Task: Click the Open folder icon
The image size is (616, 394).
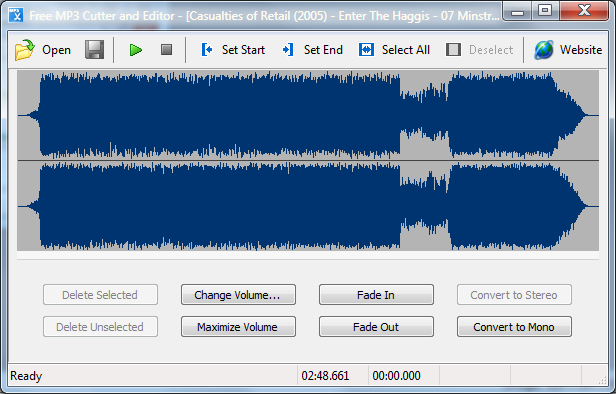Action: (x=24, y=50)
